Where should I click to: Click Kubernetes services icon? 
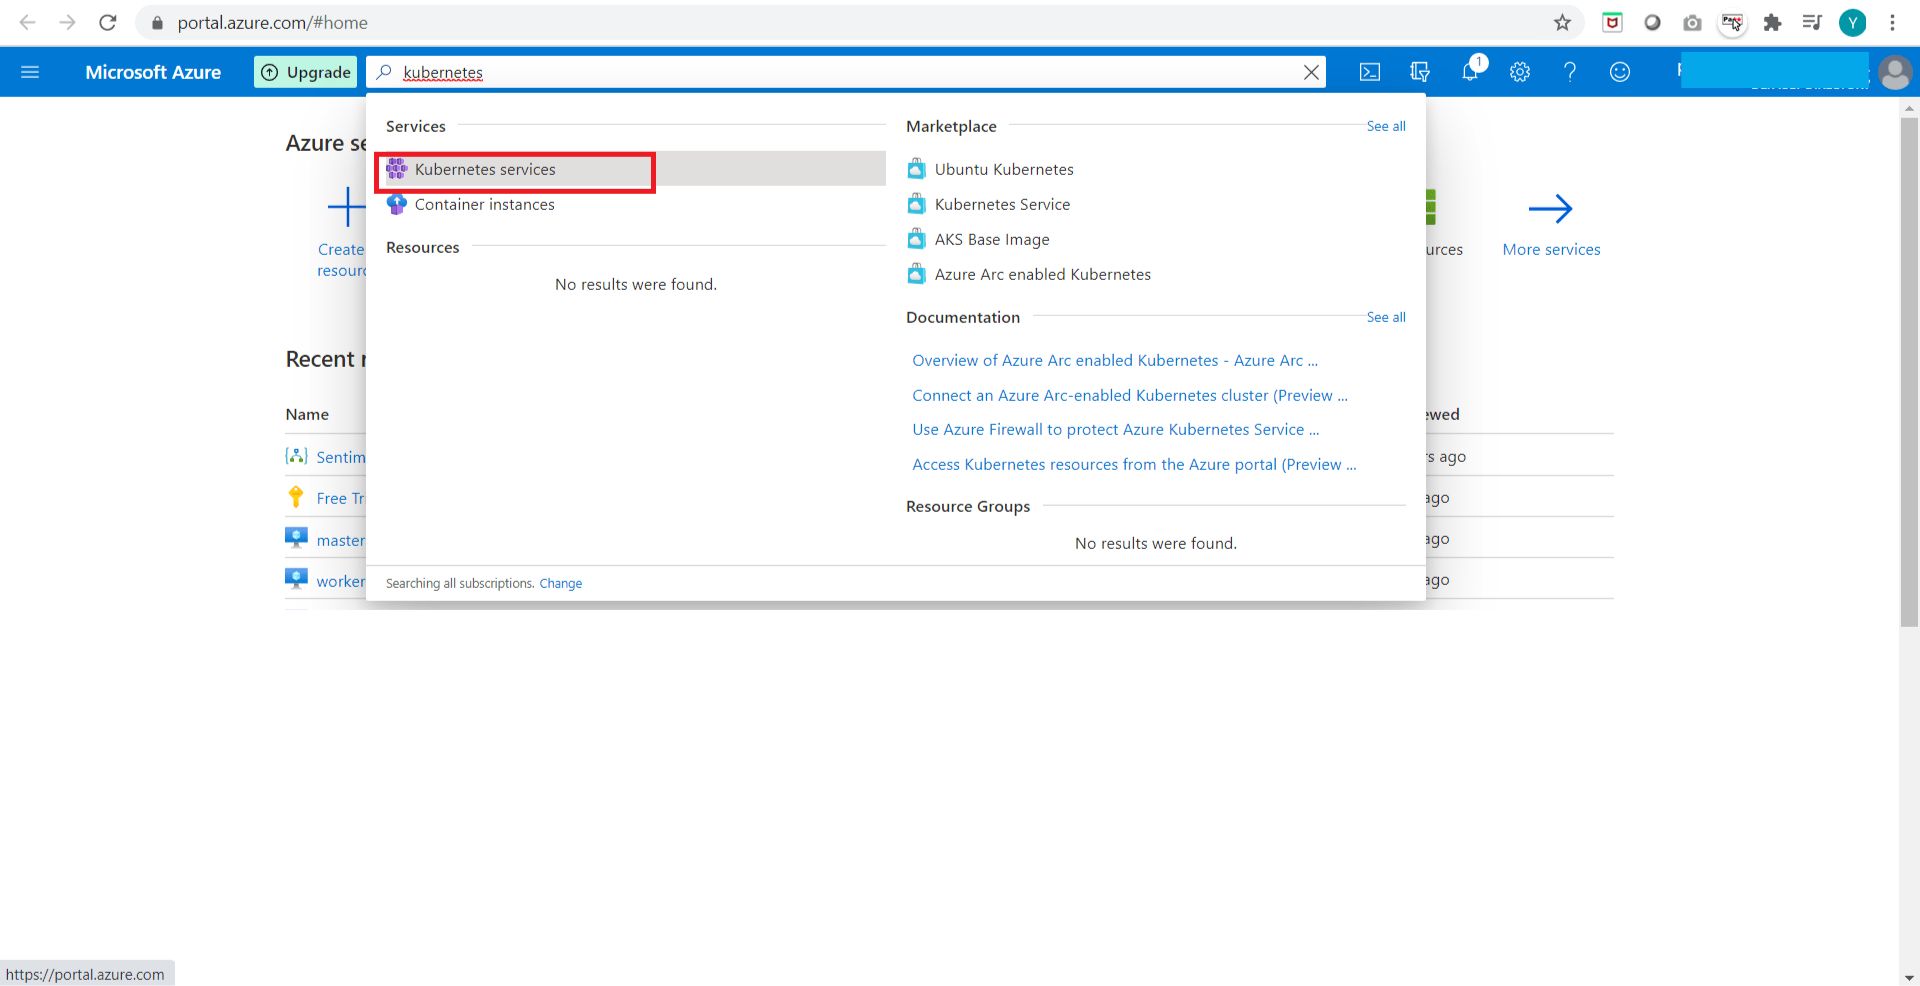[397, 169]
